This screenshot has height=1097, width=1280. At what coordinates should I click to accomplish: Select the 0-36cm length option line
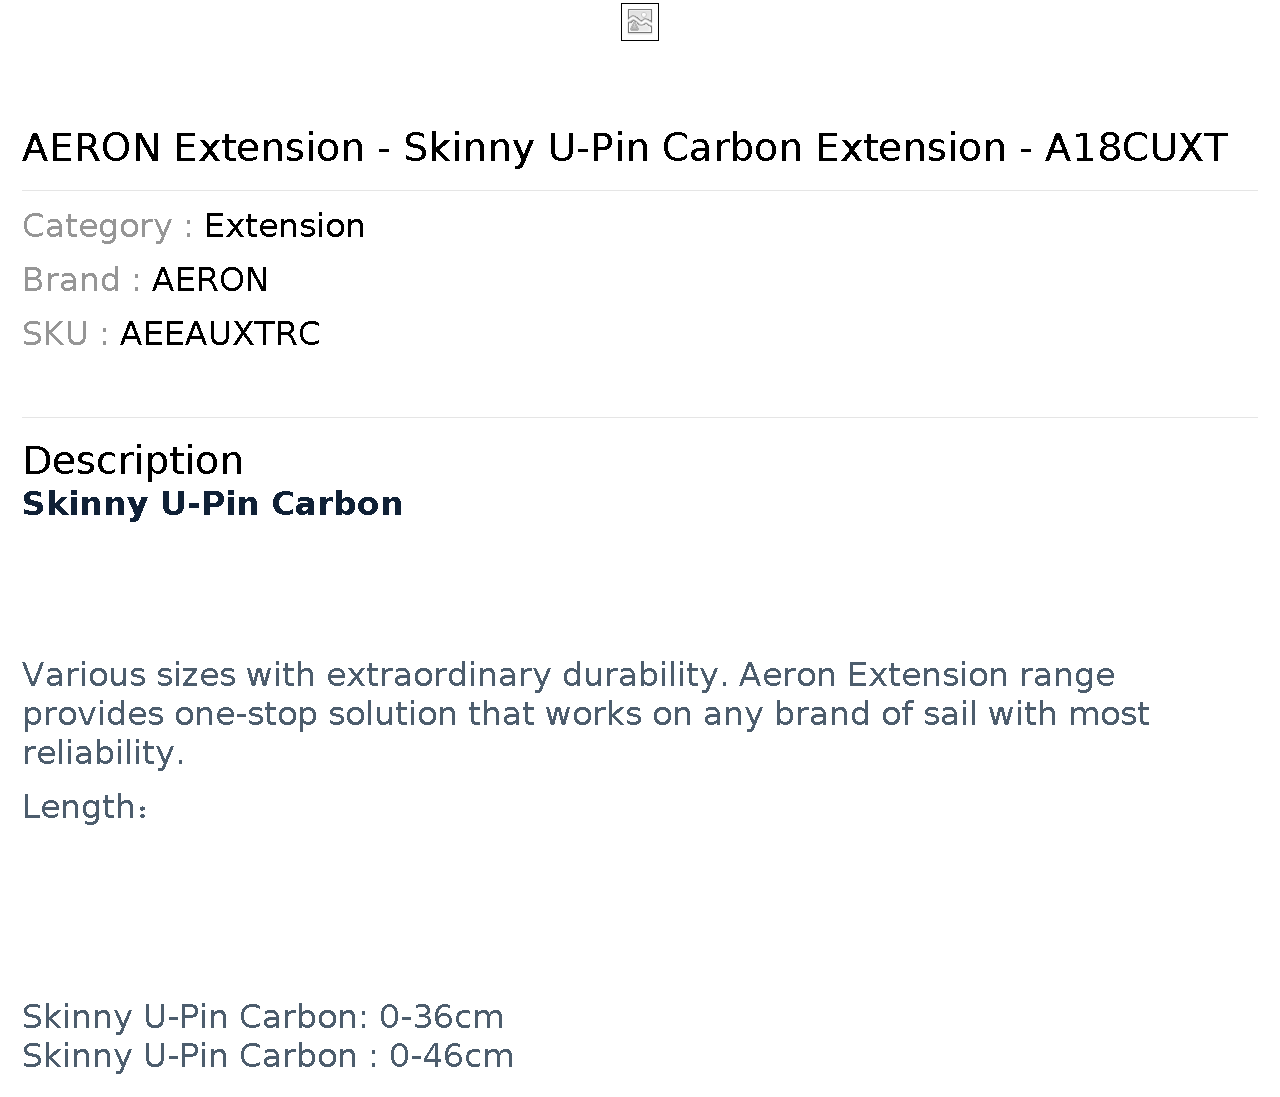pos(263,1017)
